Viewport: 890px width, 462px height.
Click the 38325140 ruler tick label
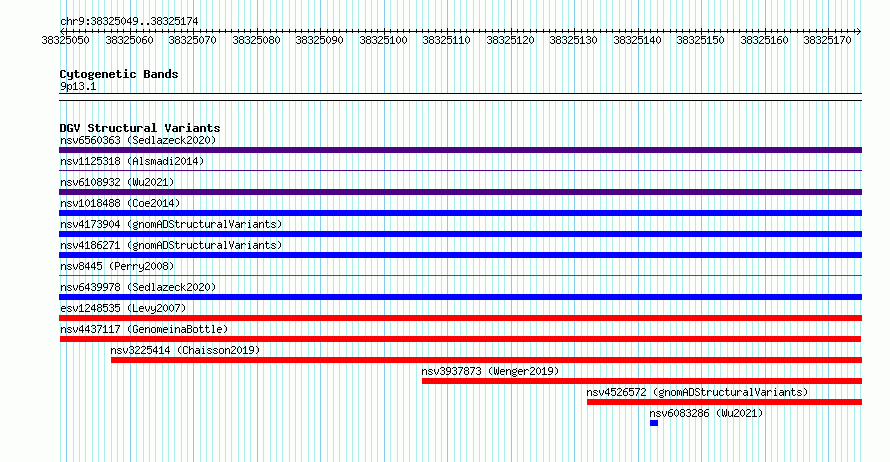point(637,40)
